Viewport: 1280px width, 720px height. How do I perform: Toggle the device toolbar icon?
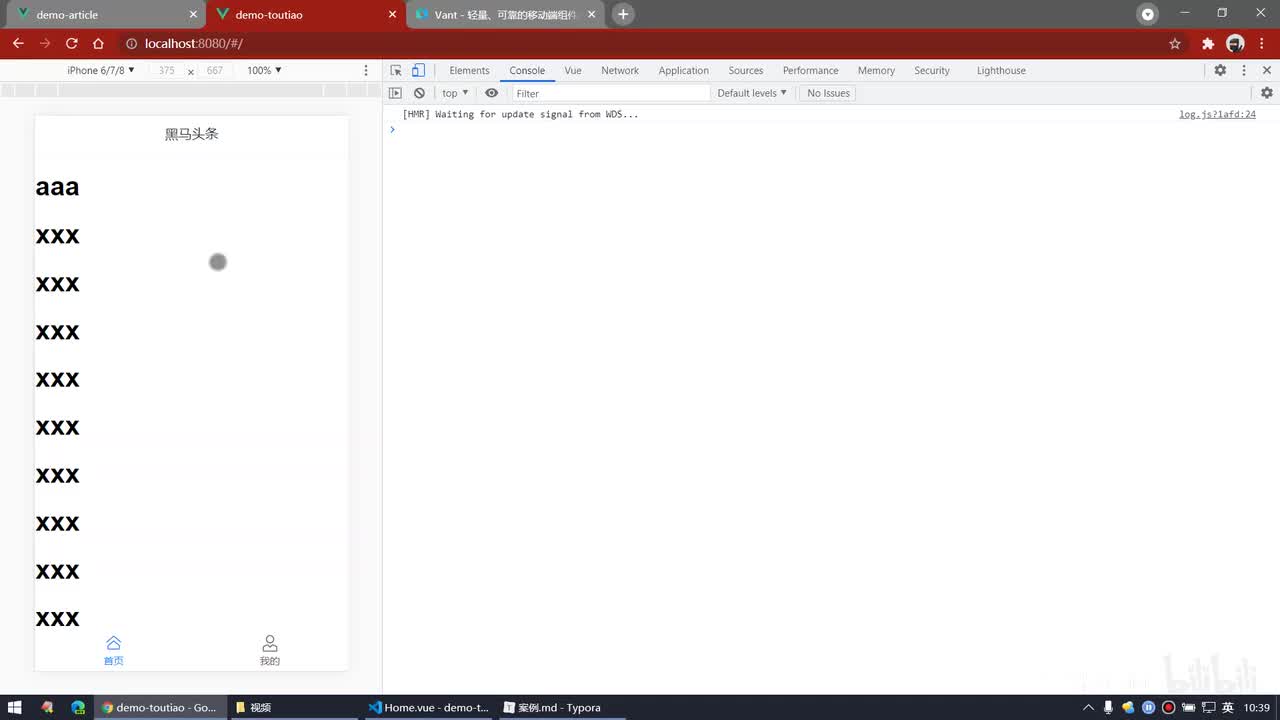coord(418,70)
